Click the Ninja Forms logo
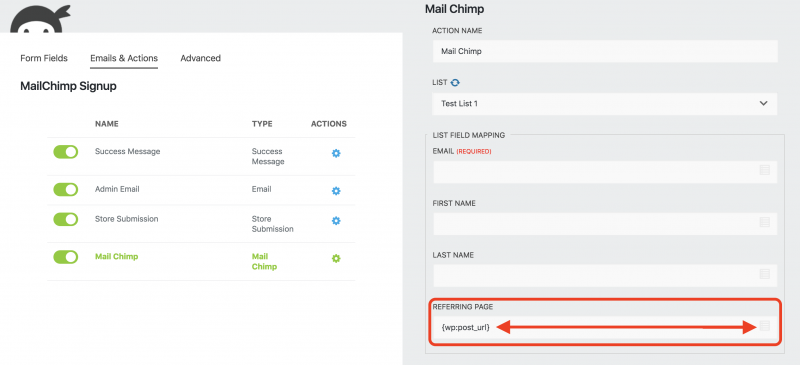 40,19
